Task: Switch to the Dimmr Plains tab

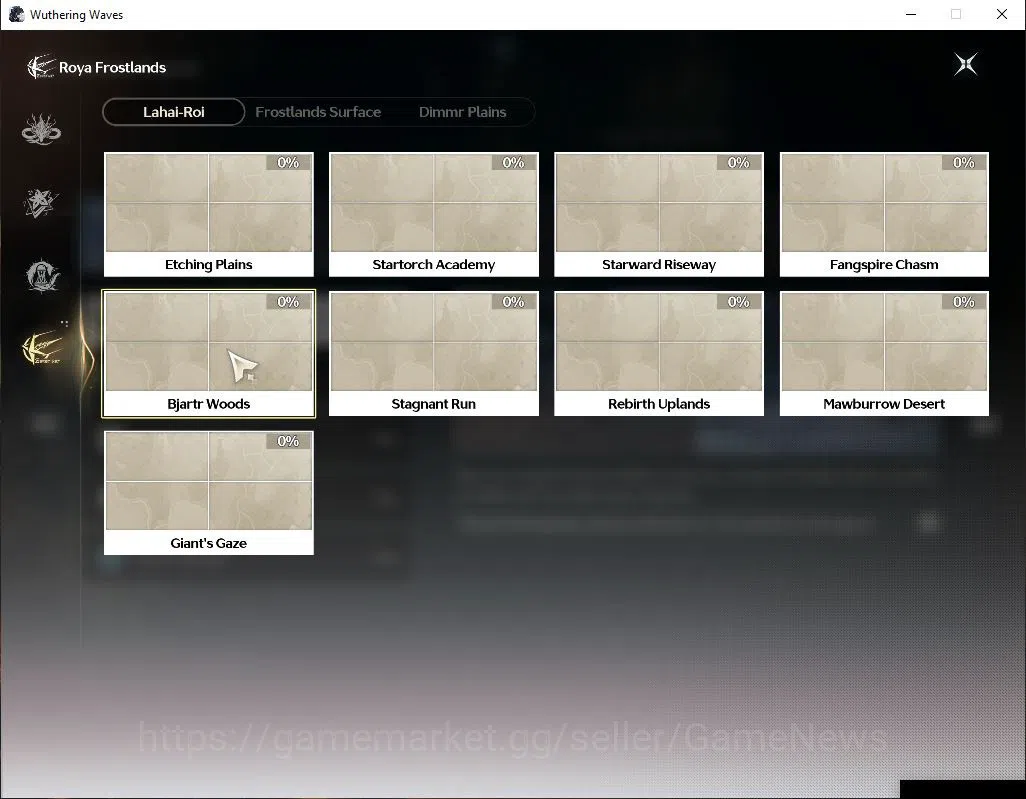Action: coord(463,112)
